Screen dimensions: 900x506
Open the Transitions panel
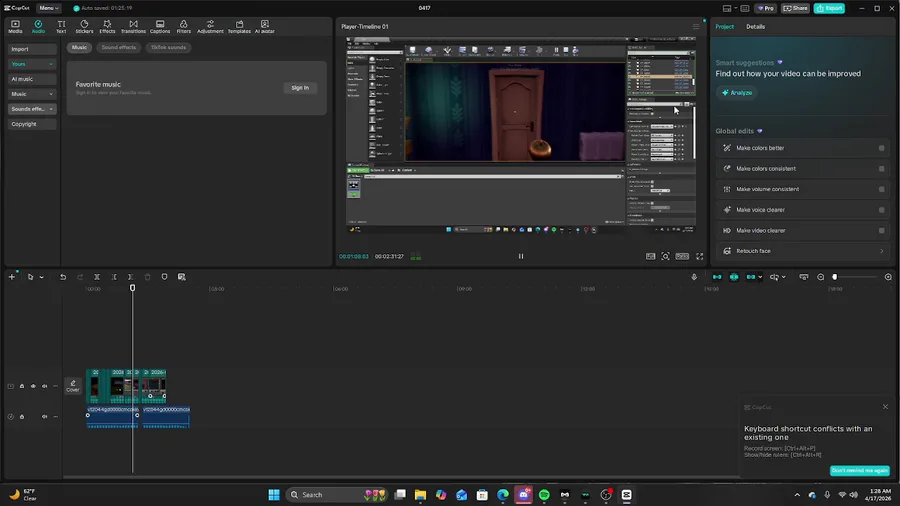tap(133, 26)
